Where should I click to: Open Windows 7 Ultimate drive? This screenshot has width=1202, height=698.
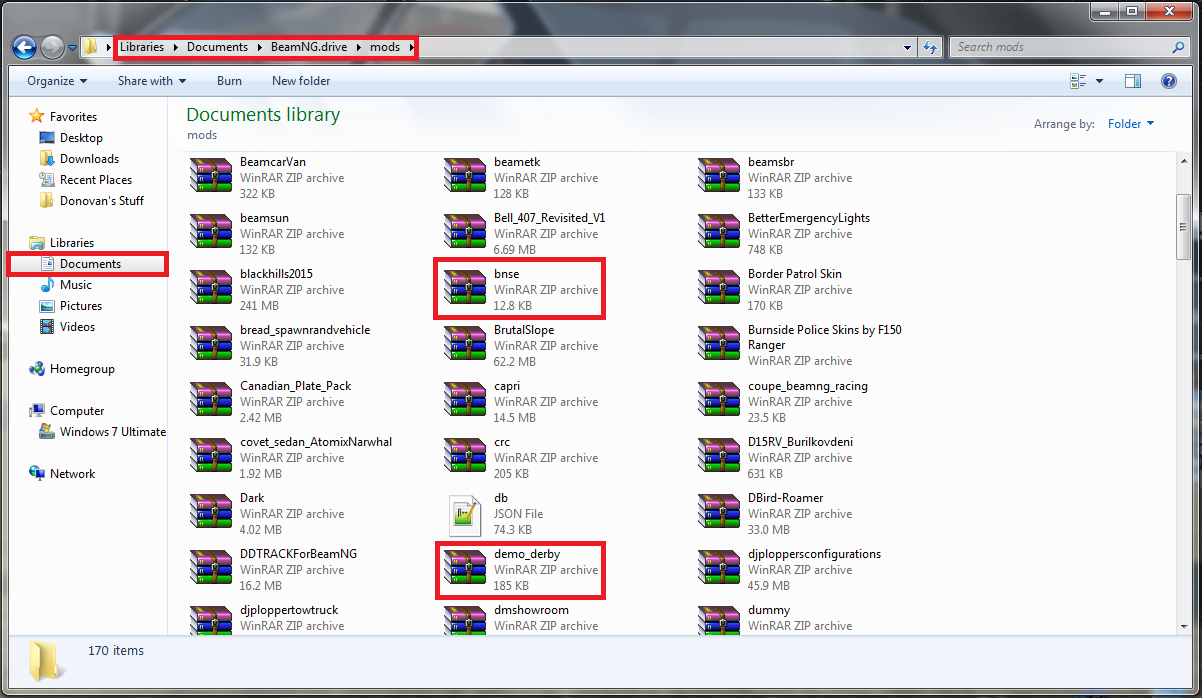coord(112,432)
